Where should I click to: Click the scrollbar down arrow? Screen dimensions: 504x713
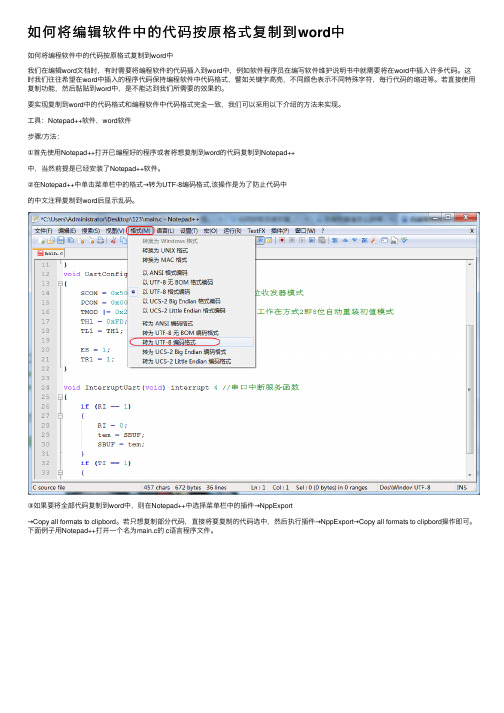(470, 475)
